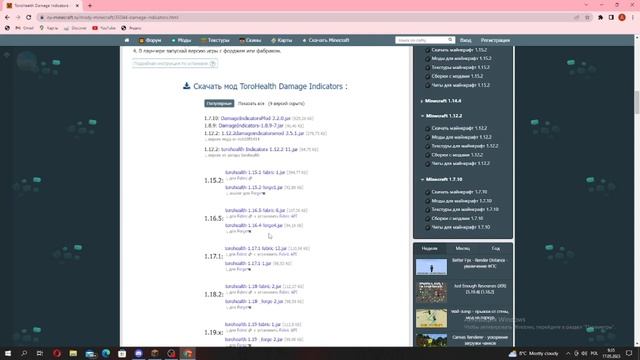Open the Форум nav item
Viewport: 640px width, 360px height.
[150, 40]
